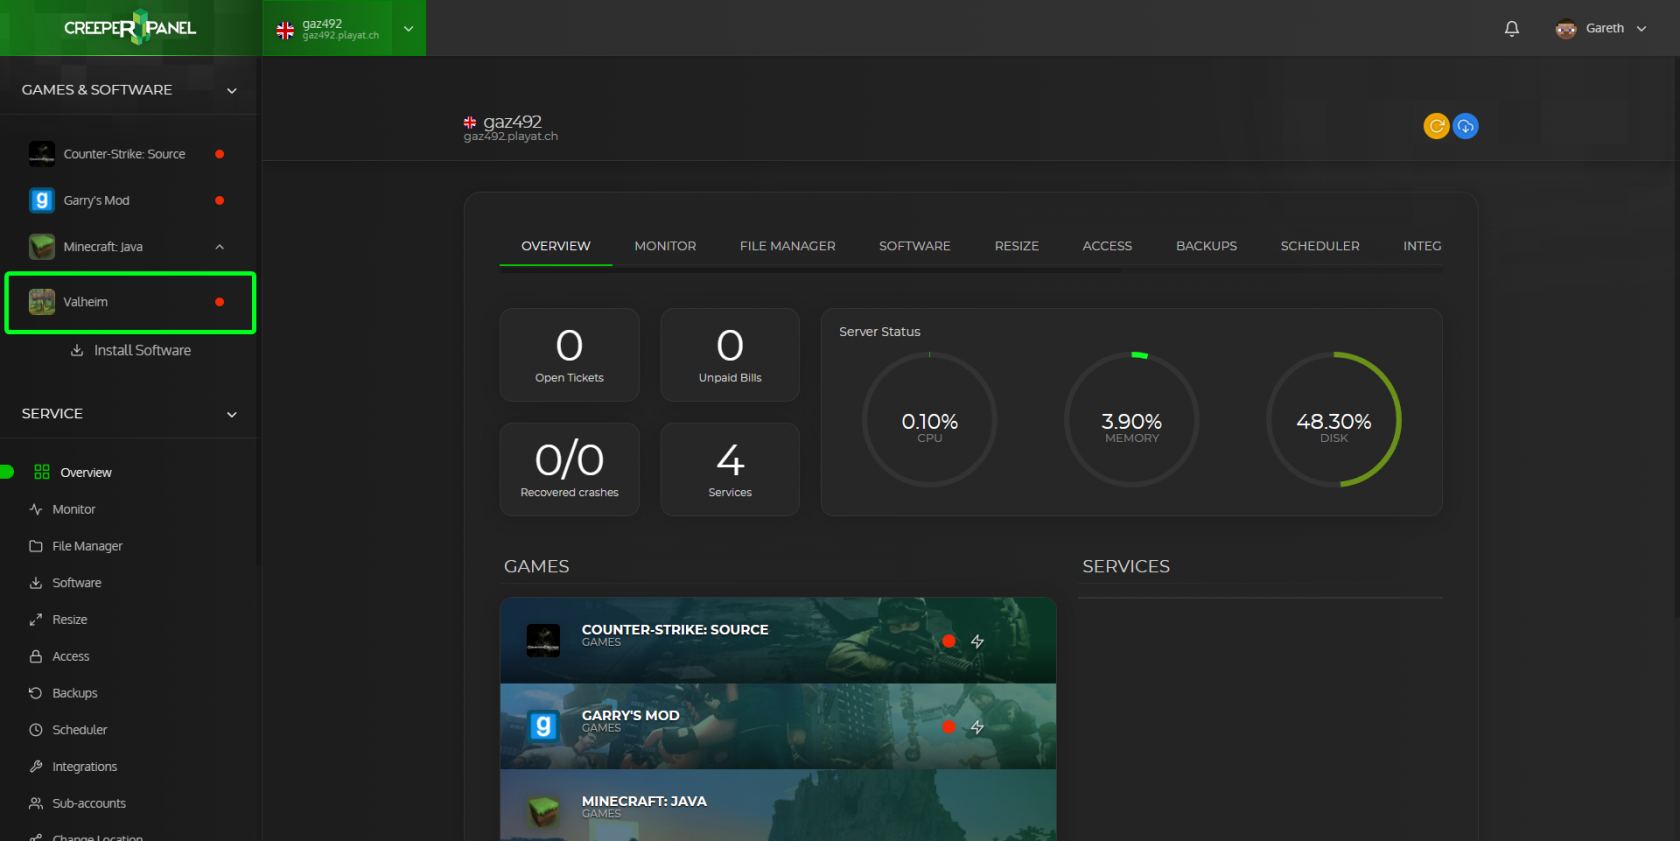
Task: Open the Integ tab
Action: [1422, 246]
